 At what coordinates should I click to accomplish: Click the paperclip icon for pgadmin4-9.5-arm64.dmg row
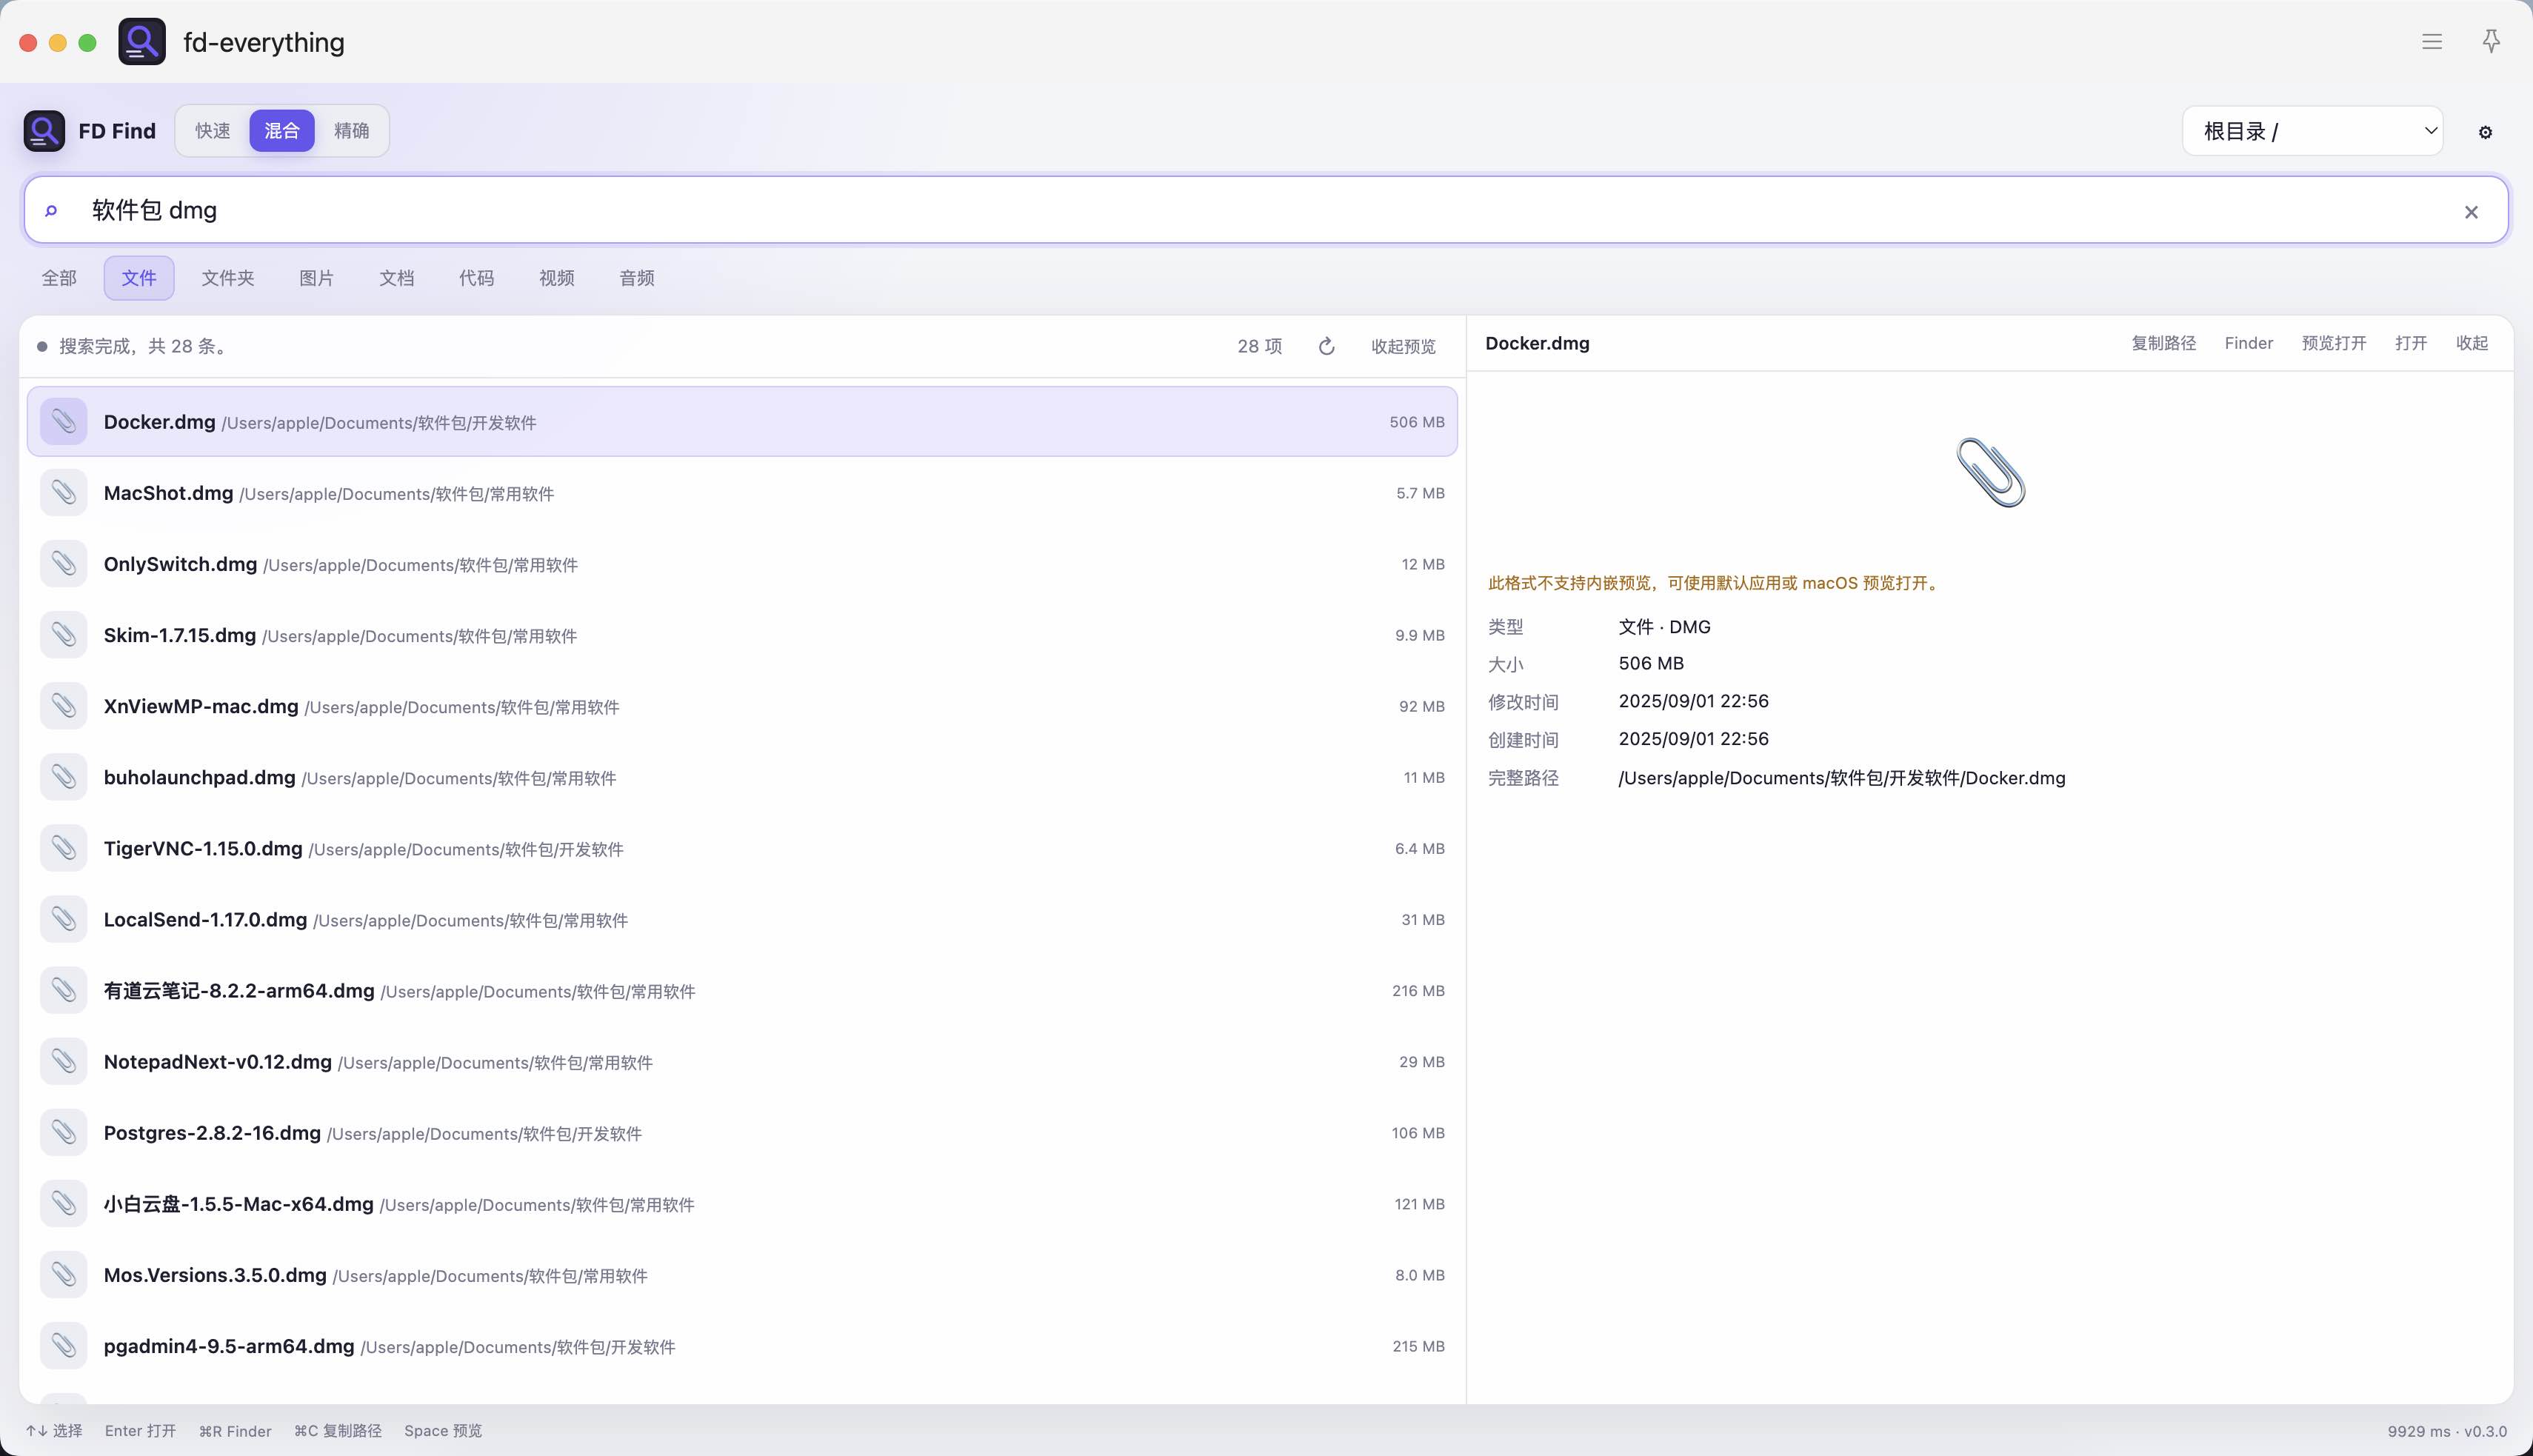[x=64, y=1344]
